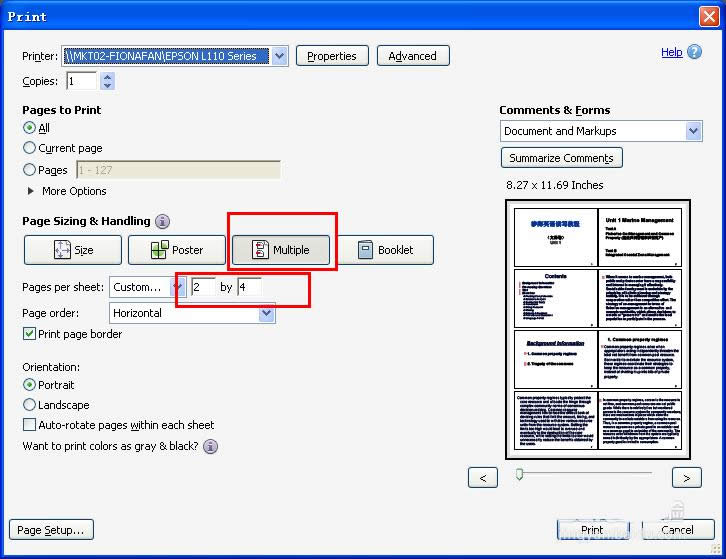Click the Page Sizing & Handling info icon
Viewport: 726px width, 559px height.
pyautogui.click(x=162, y=222)
